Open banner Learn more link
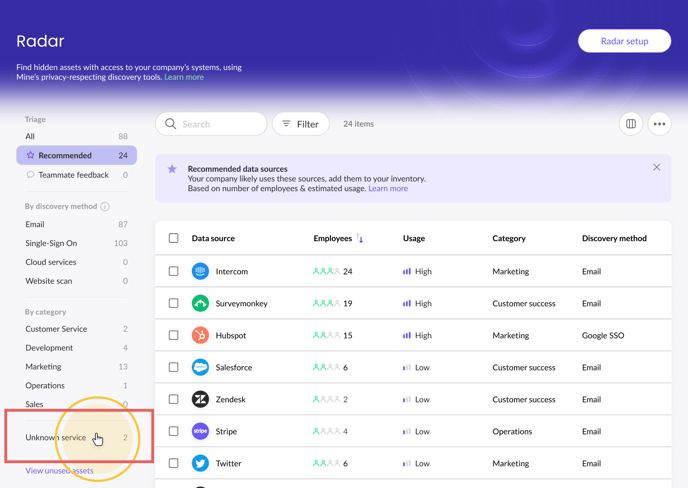This screenshot has width=688, height=488. click(388, 188)
